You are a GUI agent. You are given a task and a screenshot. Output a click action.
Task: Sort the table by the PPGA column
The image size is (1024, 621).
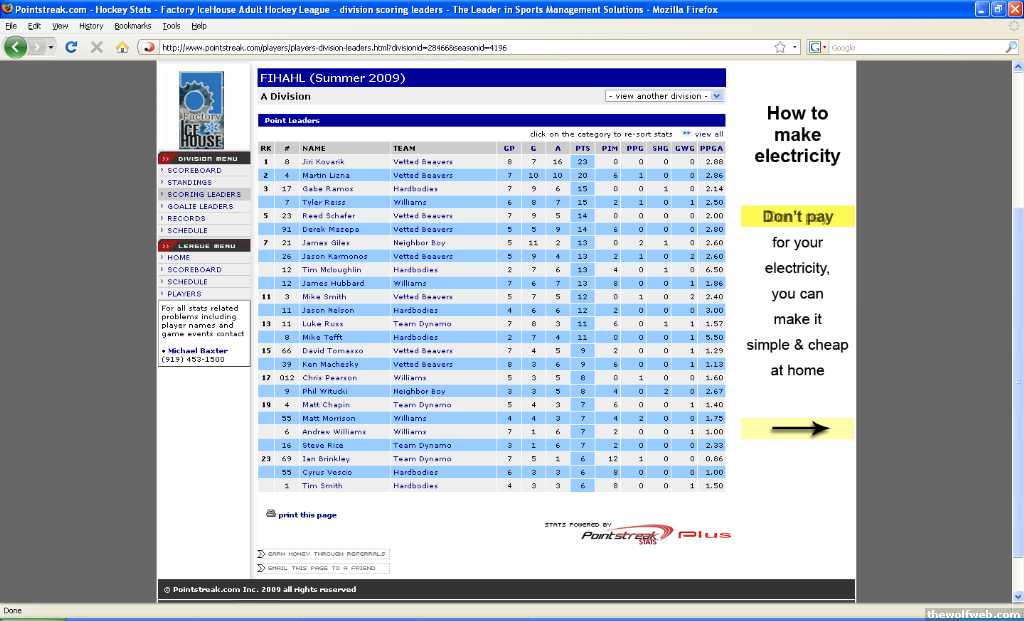(711, 148)
